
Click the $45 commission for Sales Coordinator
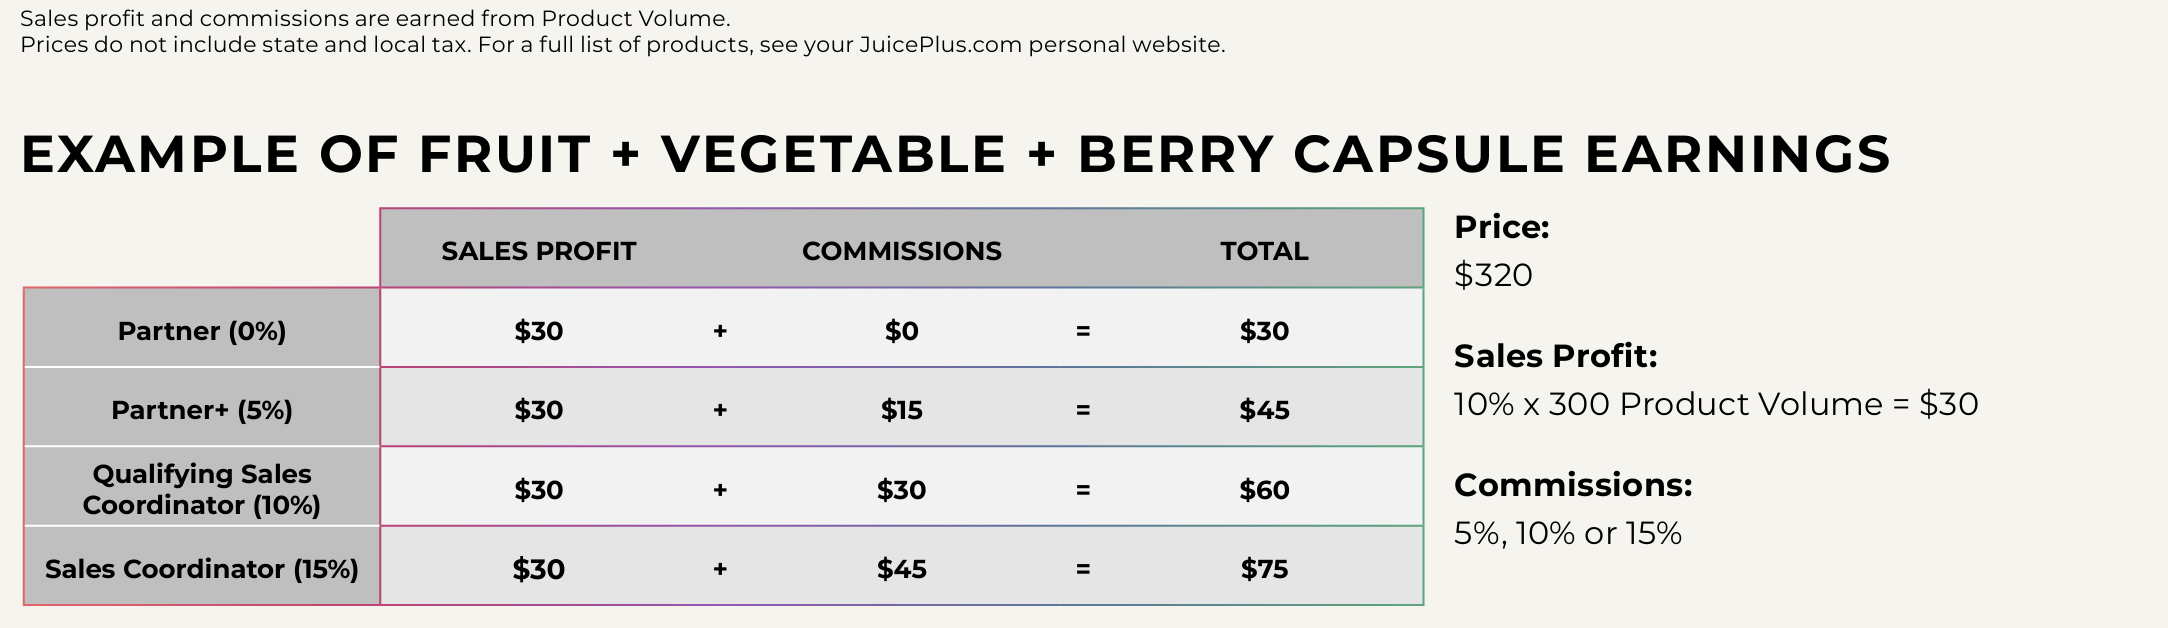901,569
